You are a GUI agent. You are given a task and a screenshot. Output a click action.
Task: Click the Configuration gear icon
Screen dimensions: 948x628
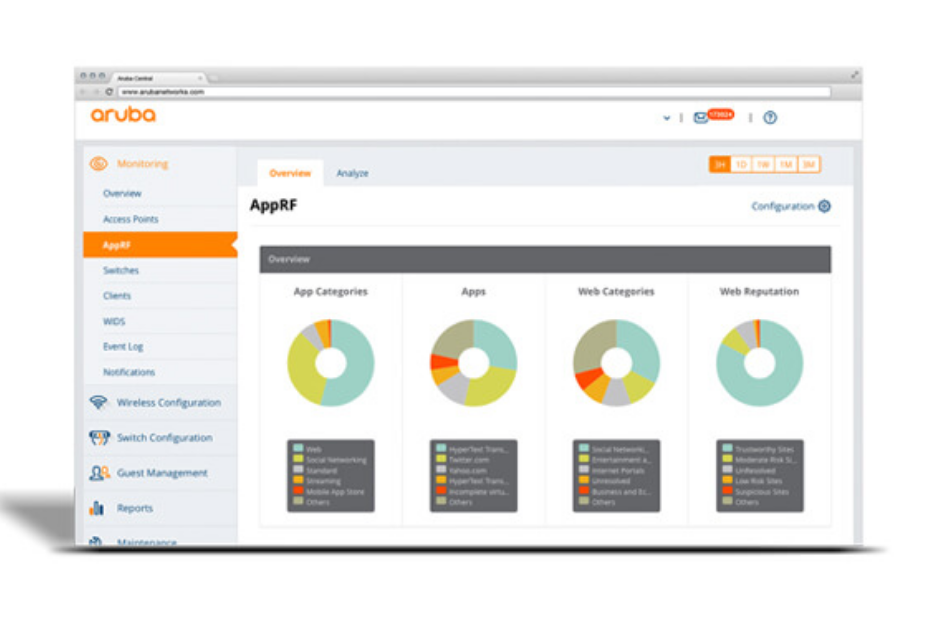coord(824,206)
